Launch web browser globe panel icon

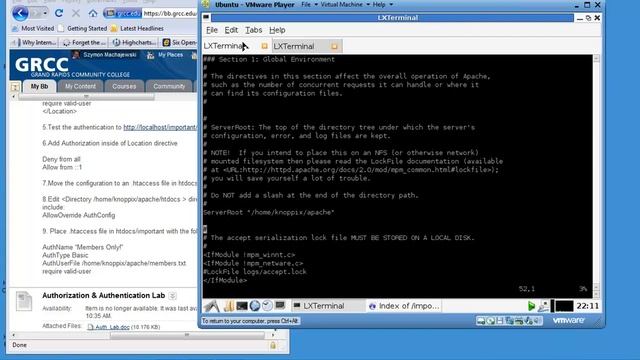click(x=255, y=306)
